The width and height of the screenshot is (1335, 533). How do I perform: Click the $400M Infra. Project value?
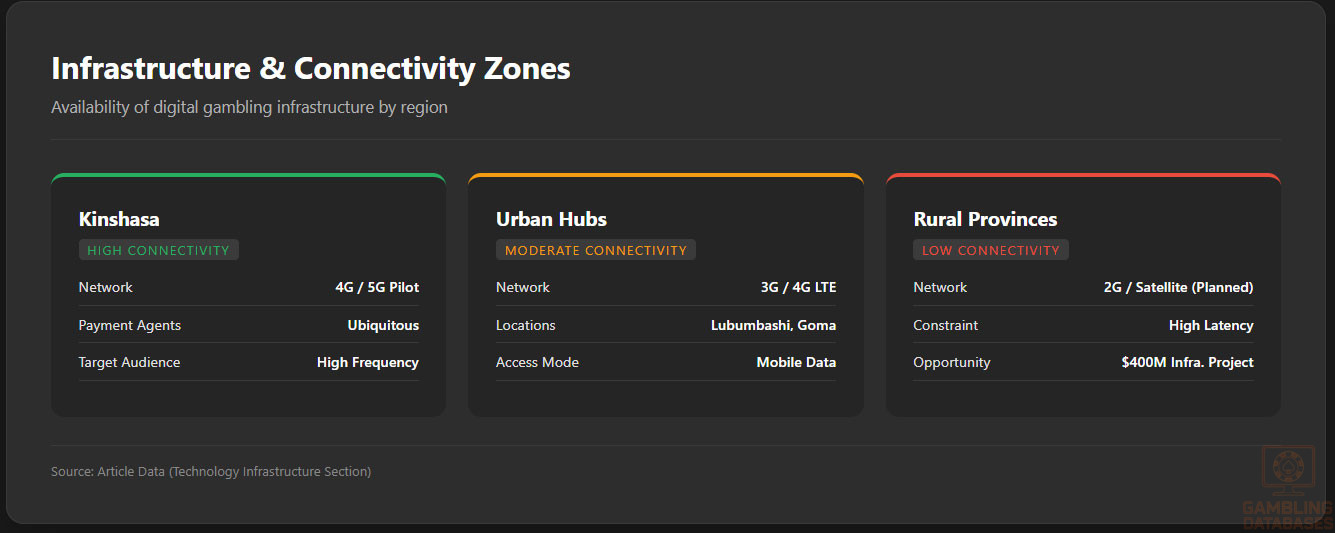1187,362
